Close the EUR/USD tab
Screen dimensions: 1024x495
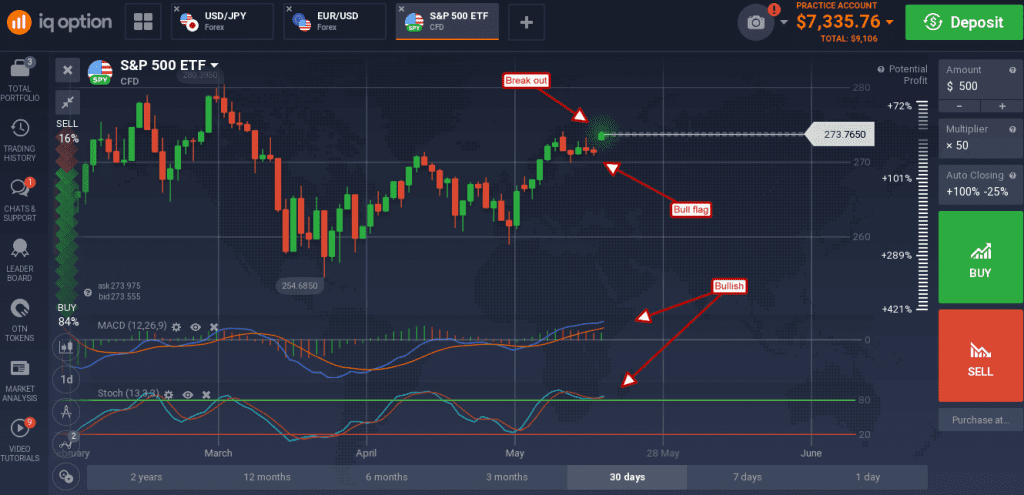(x=289, y=9)
